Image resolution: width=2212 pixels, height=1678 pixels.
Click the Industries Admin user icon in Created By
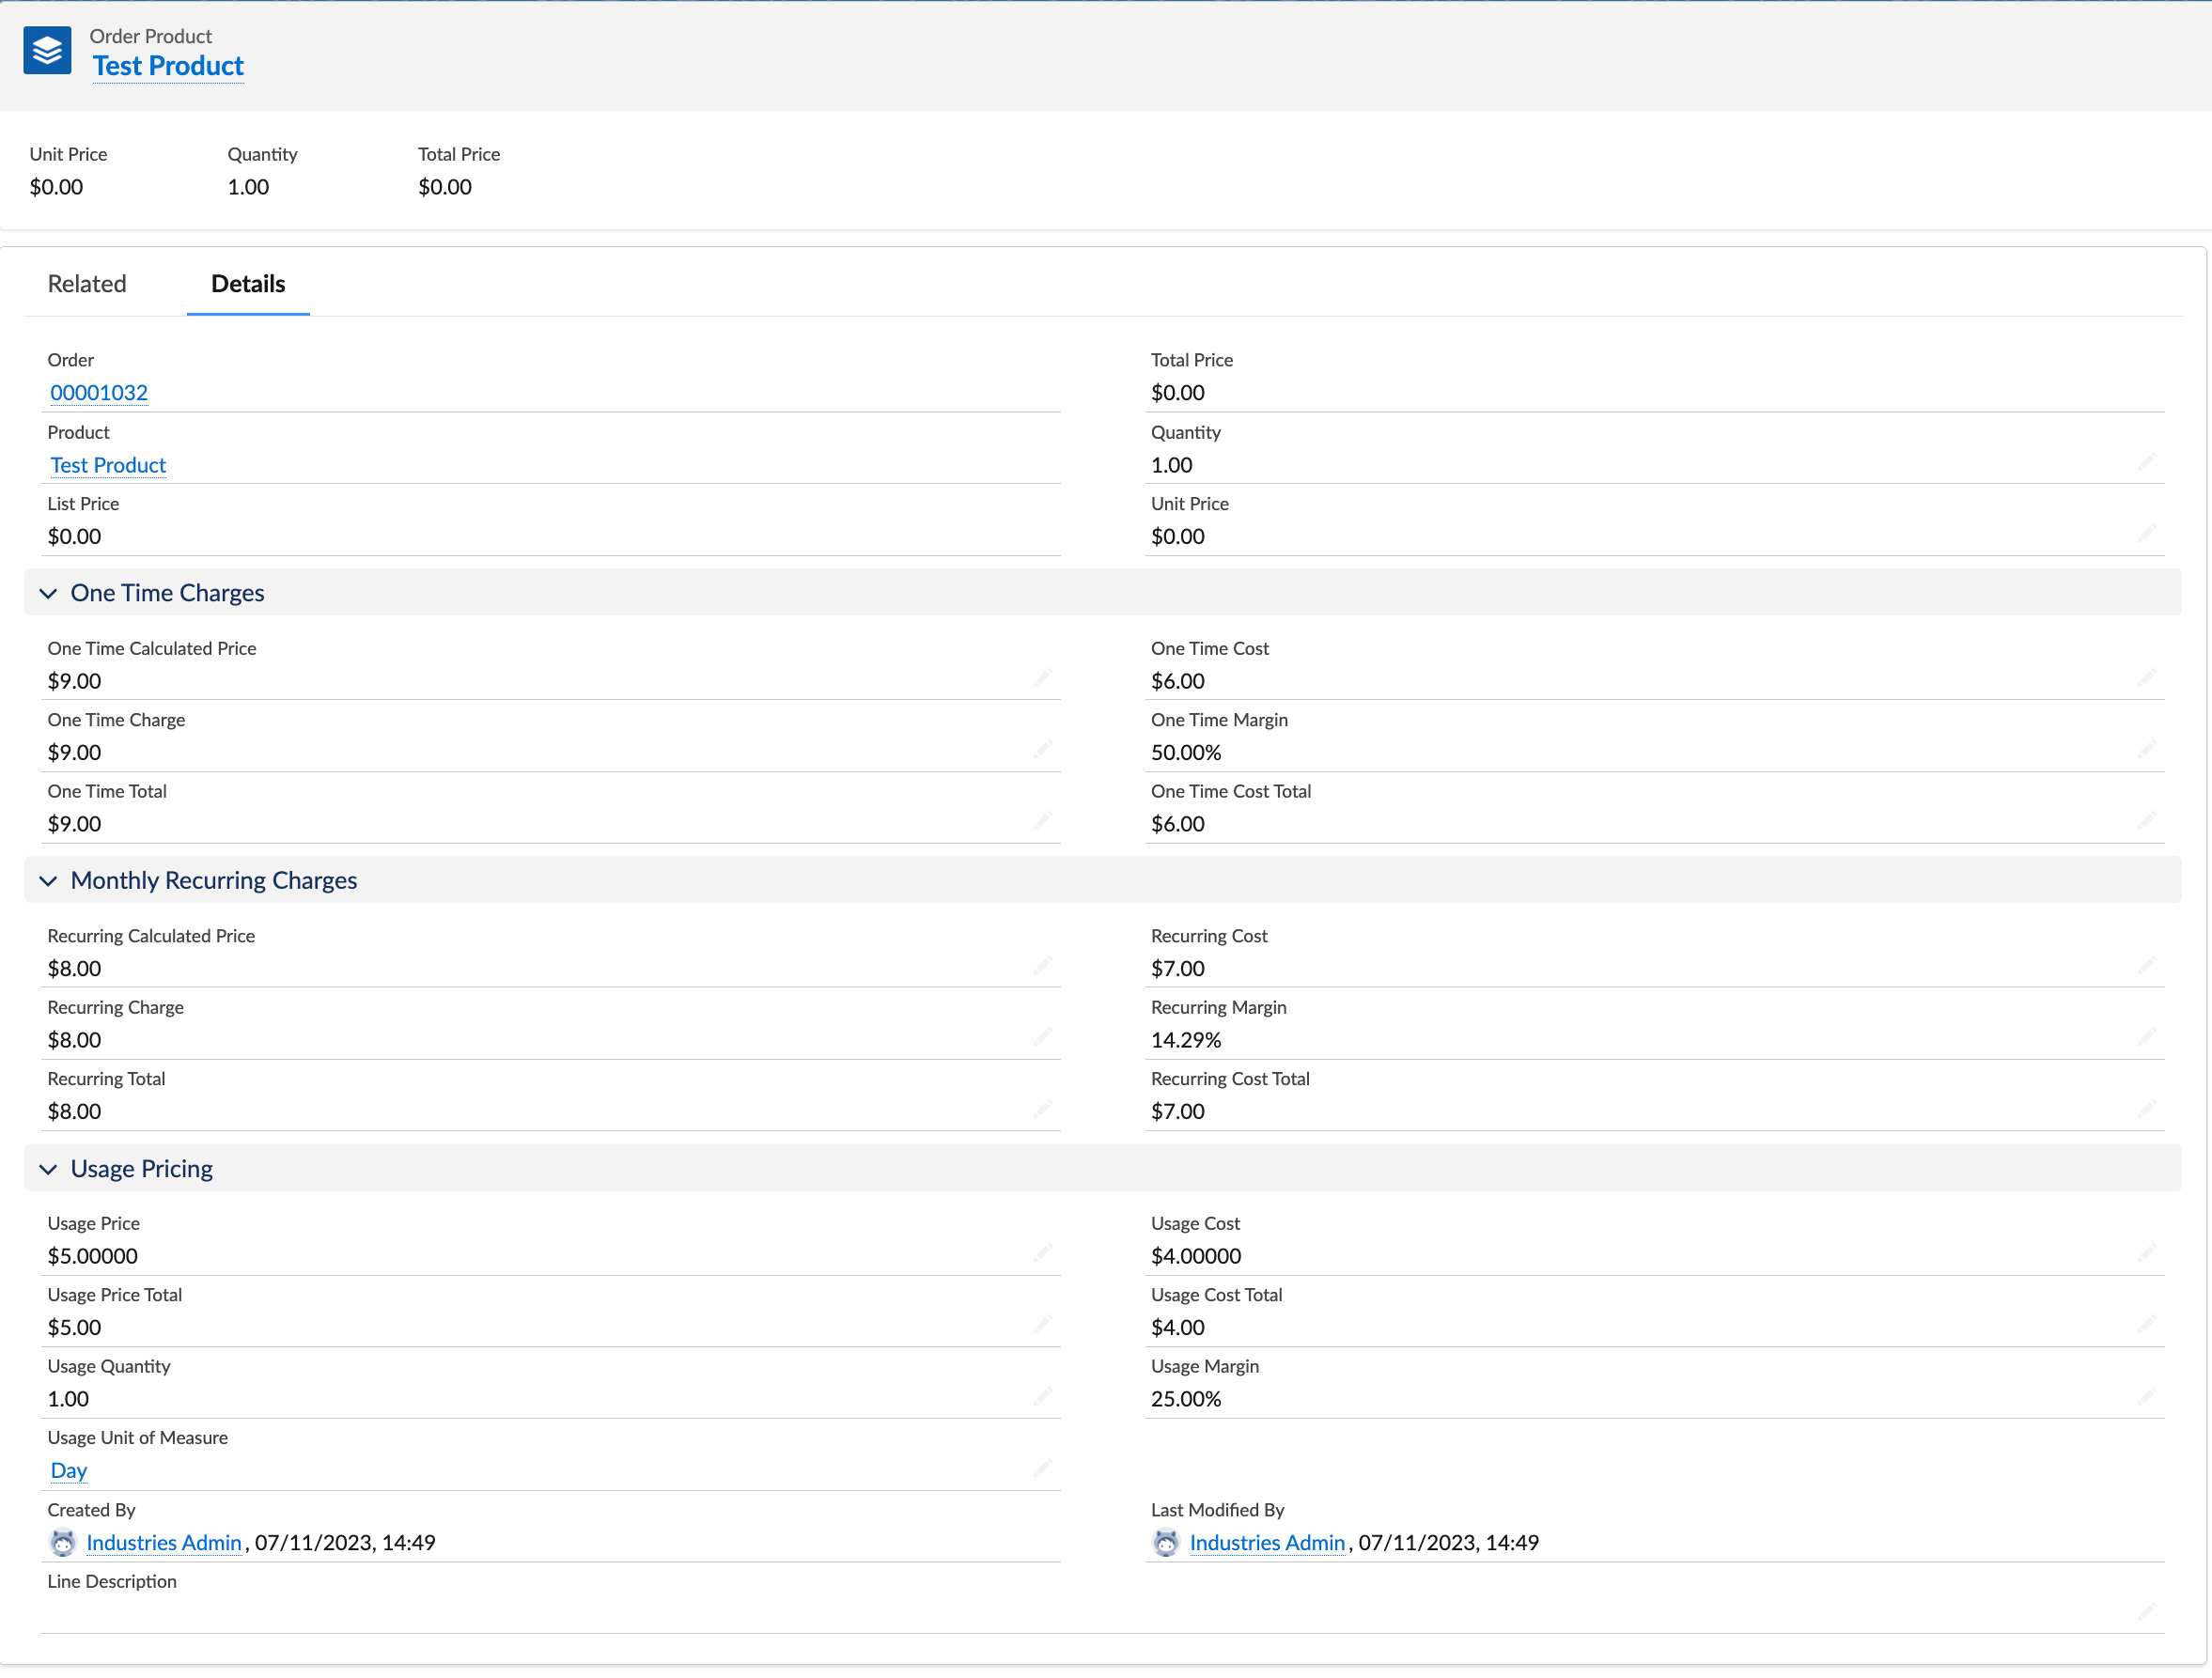coord(64,1543)
